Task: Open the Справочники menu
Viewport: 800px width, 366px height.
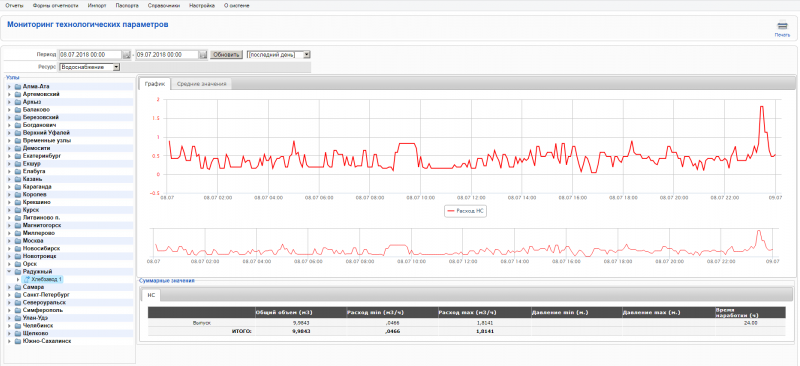Action: click(163, 6)
